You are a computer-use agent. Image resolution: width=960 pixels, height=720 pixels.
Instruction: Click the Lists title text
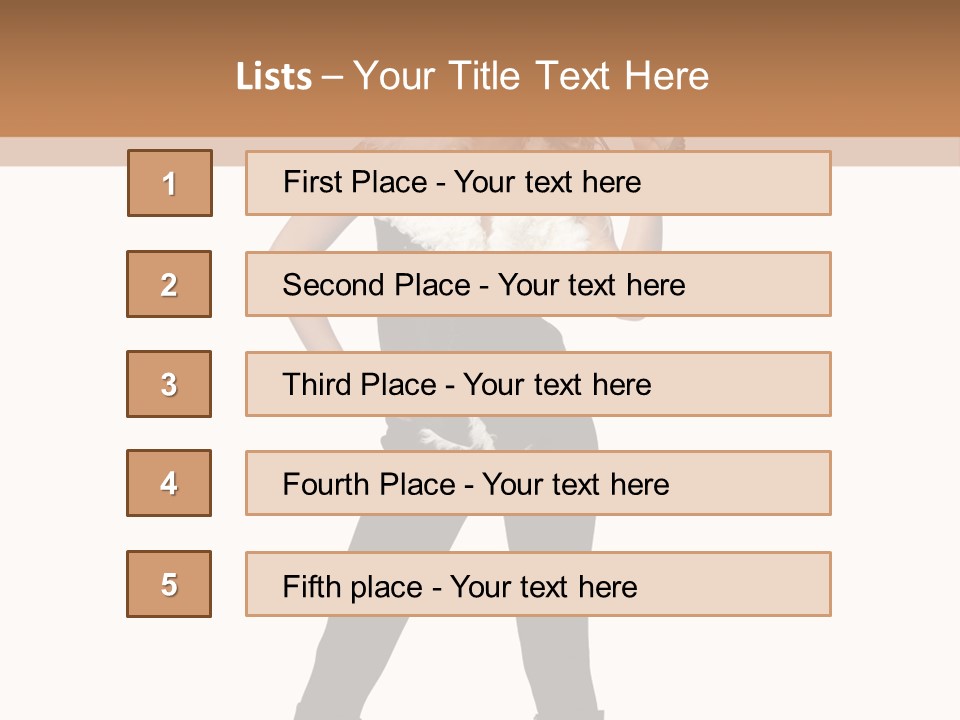[472, 76]
